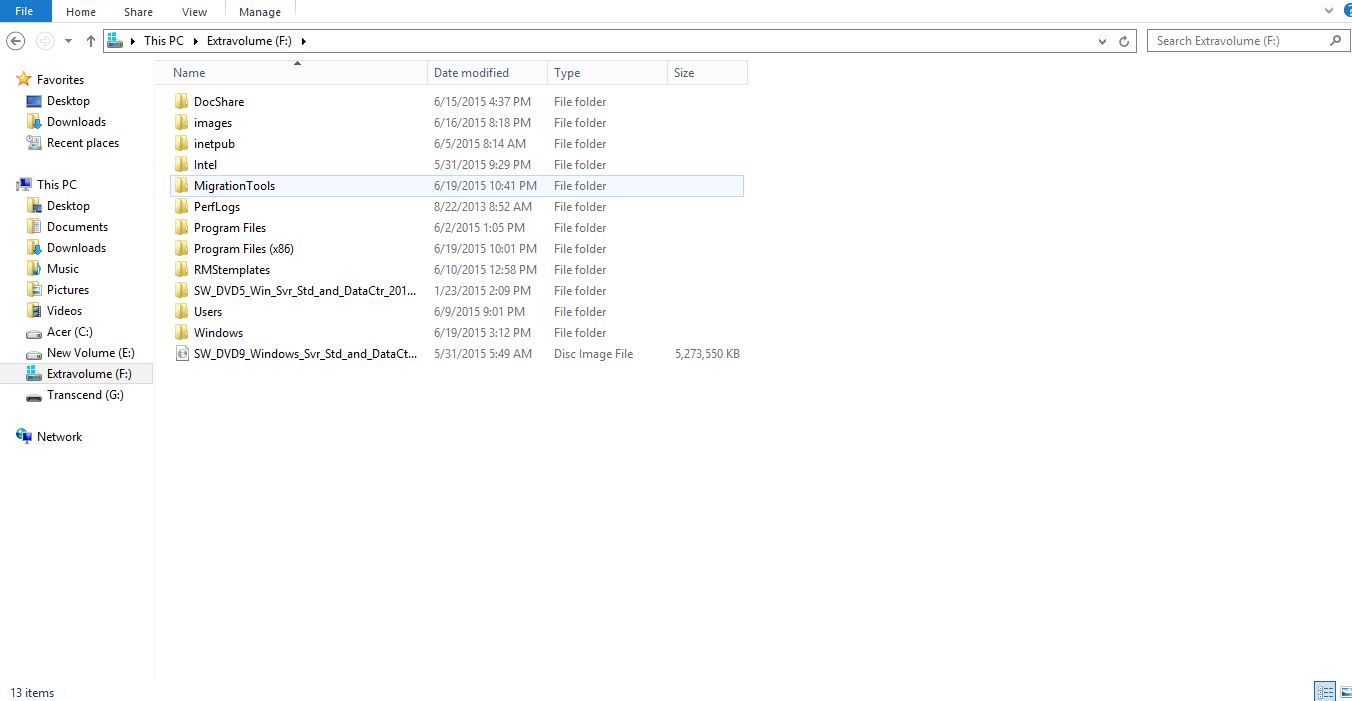
Task: Sort by Size column header
Action: (x=684, y=73)
